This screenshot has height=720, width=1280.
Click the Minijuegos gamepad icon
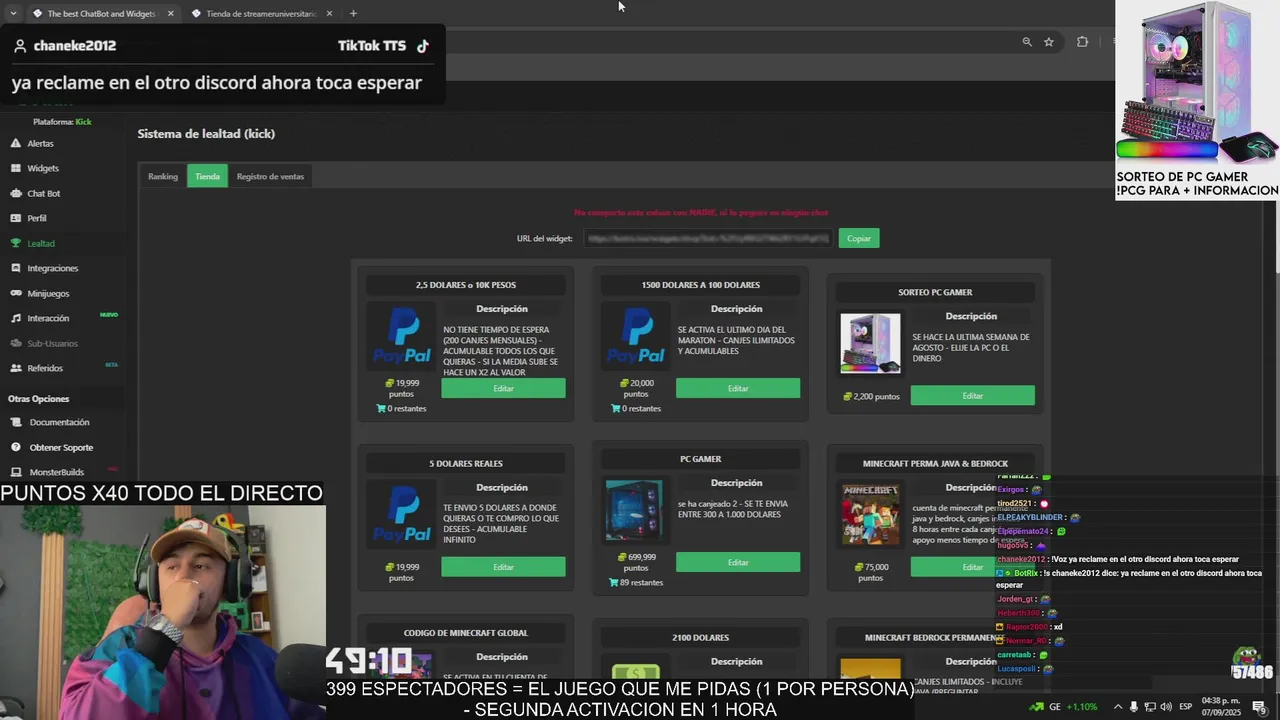coord(16,293)
